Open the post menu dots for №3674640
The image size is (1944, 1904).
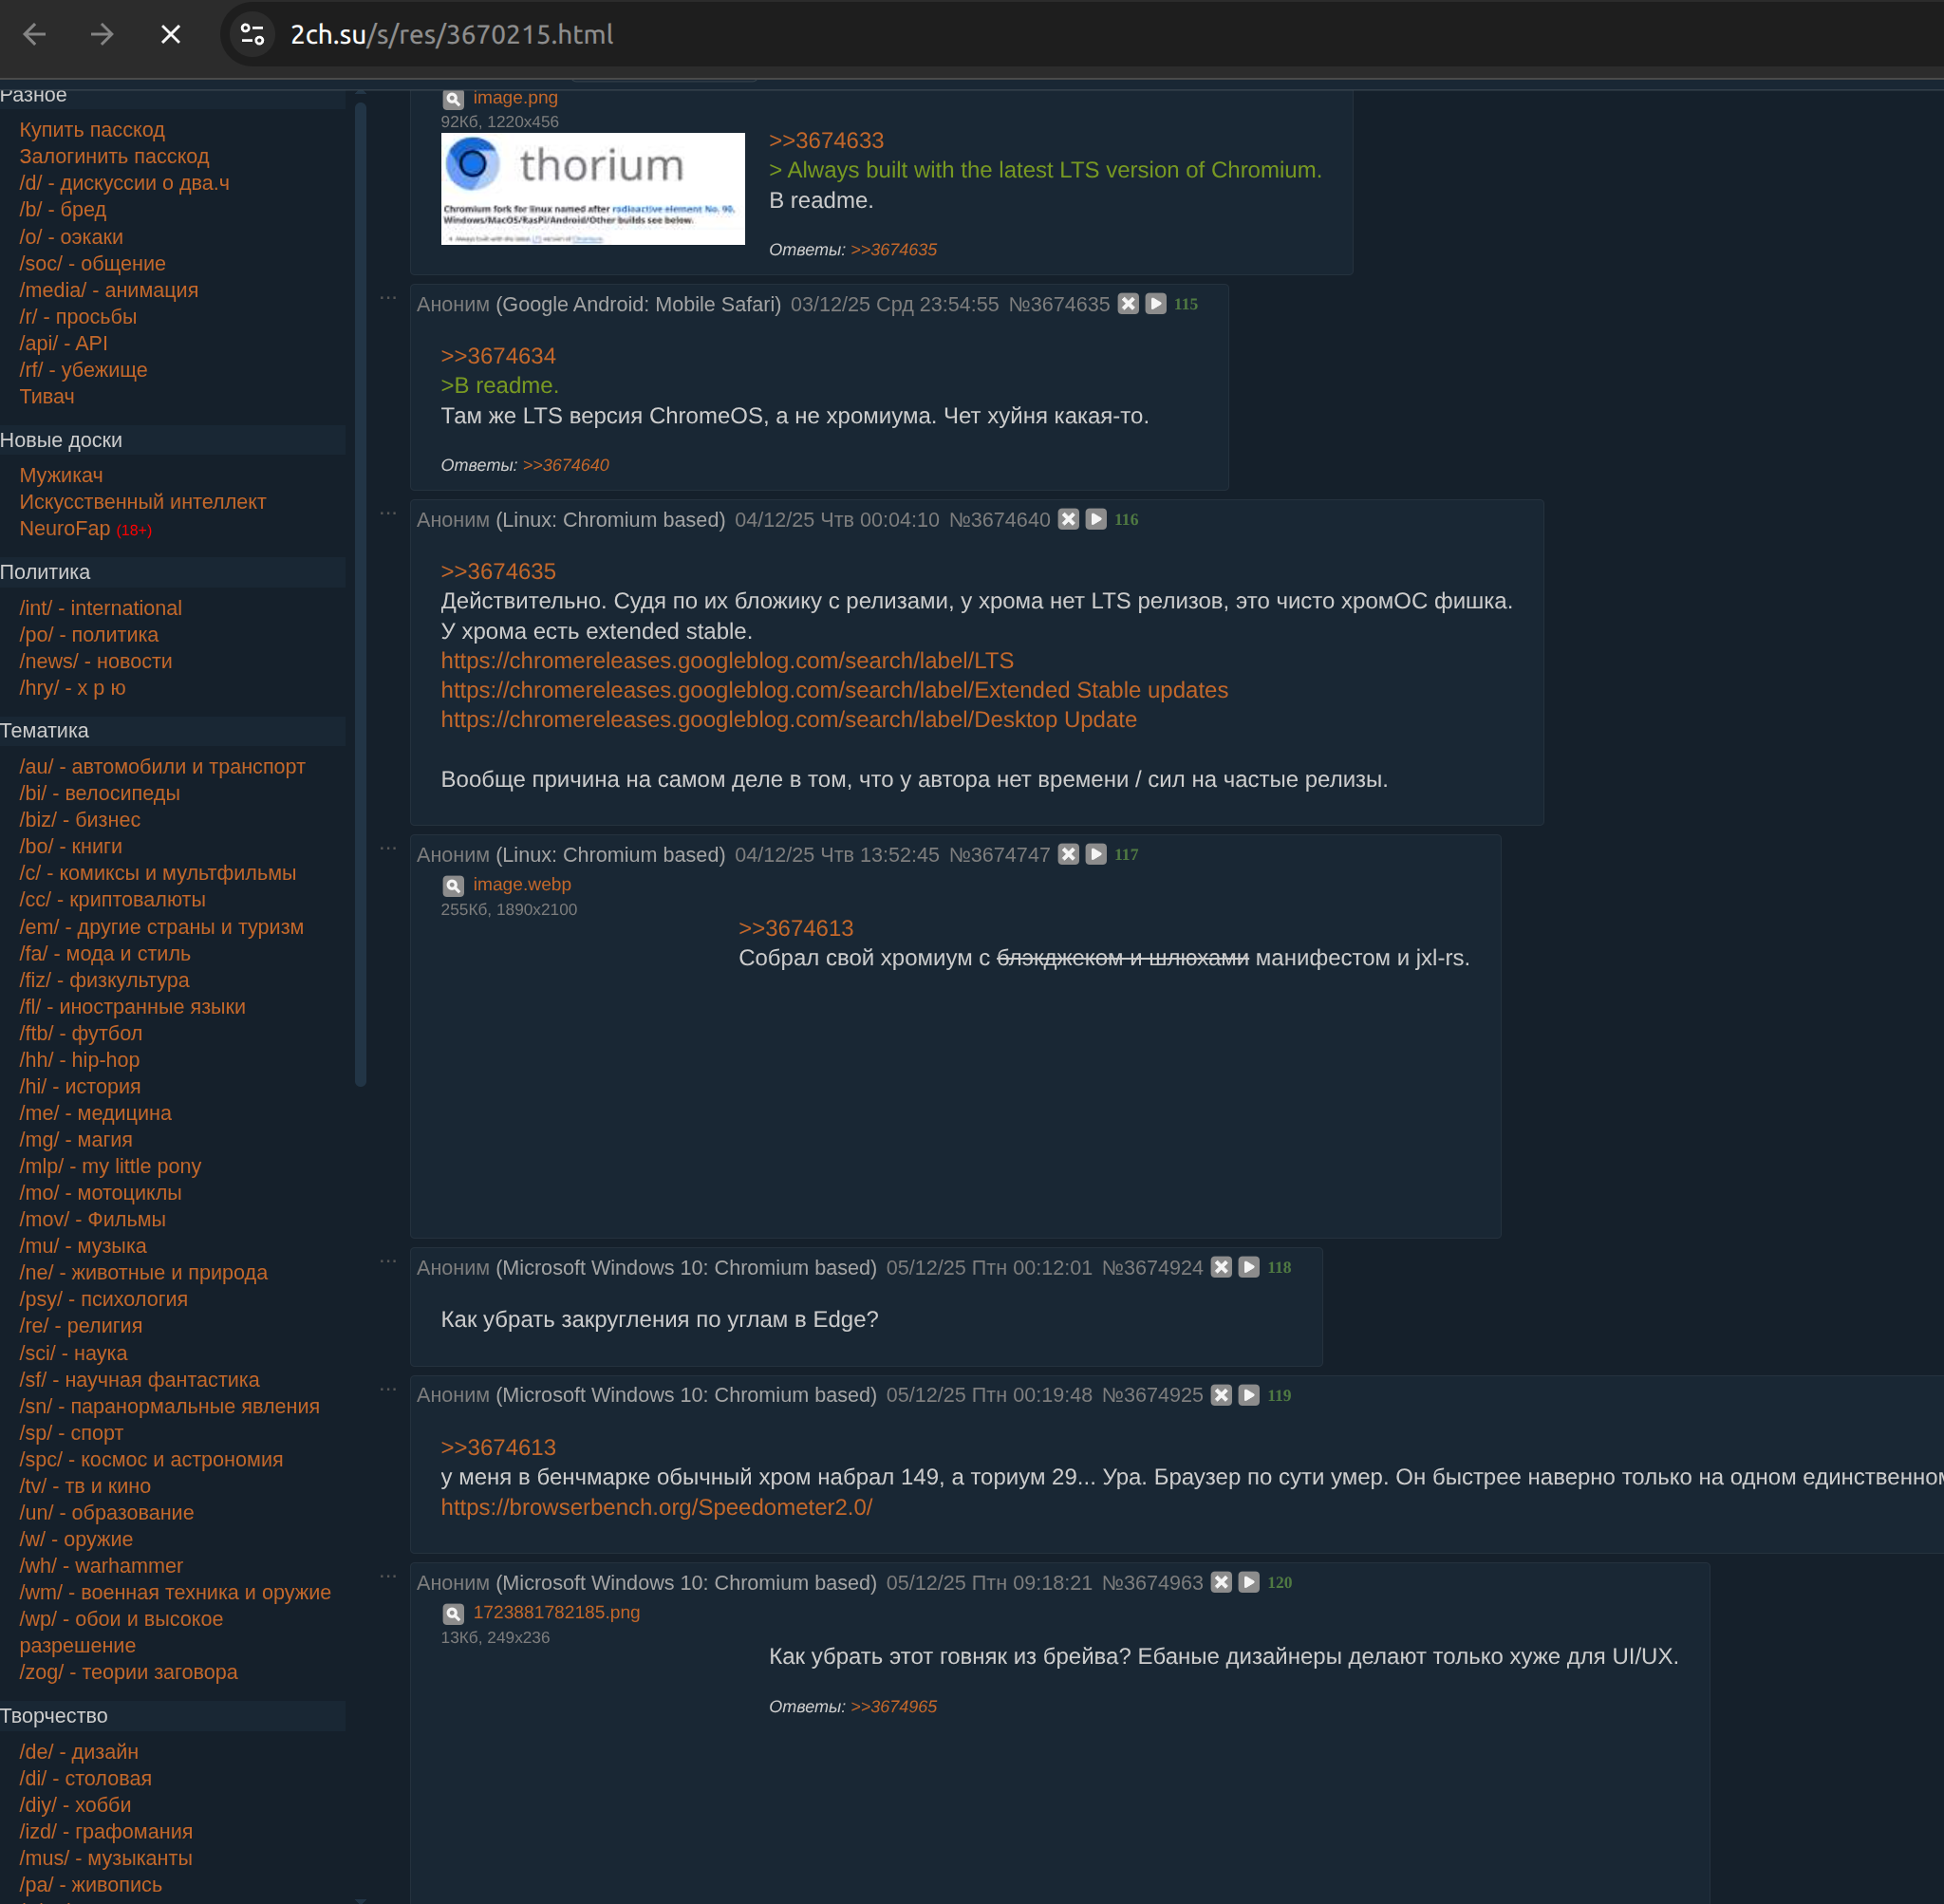388,513
